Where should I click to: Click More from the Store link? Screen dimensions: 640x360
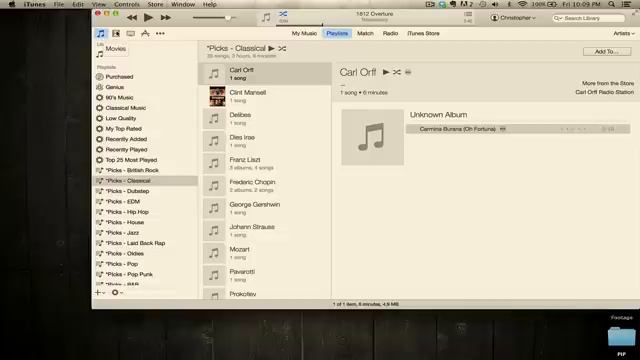(x=608, y=83)
